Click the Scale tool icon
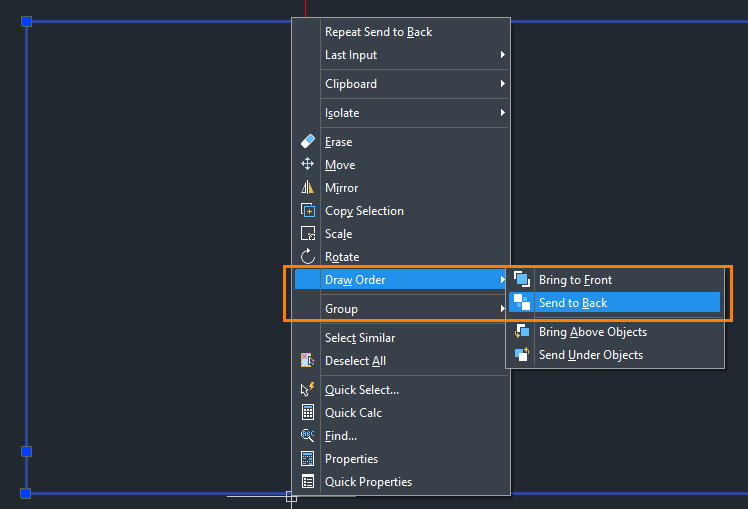Screen dimensions: 748x509 pos(308,233)
